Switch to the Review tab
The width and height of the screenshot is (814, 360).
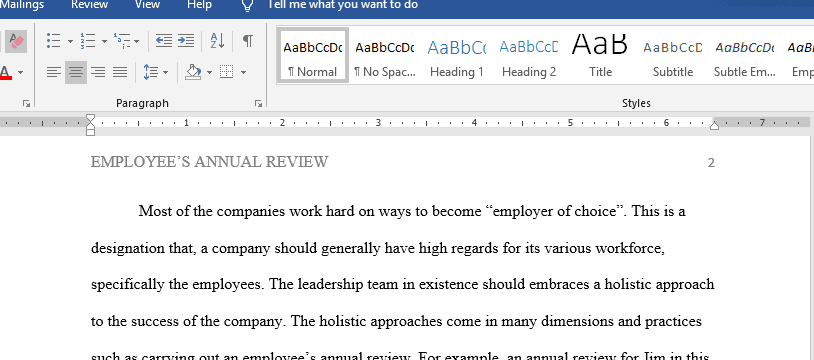coord(89,5)
